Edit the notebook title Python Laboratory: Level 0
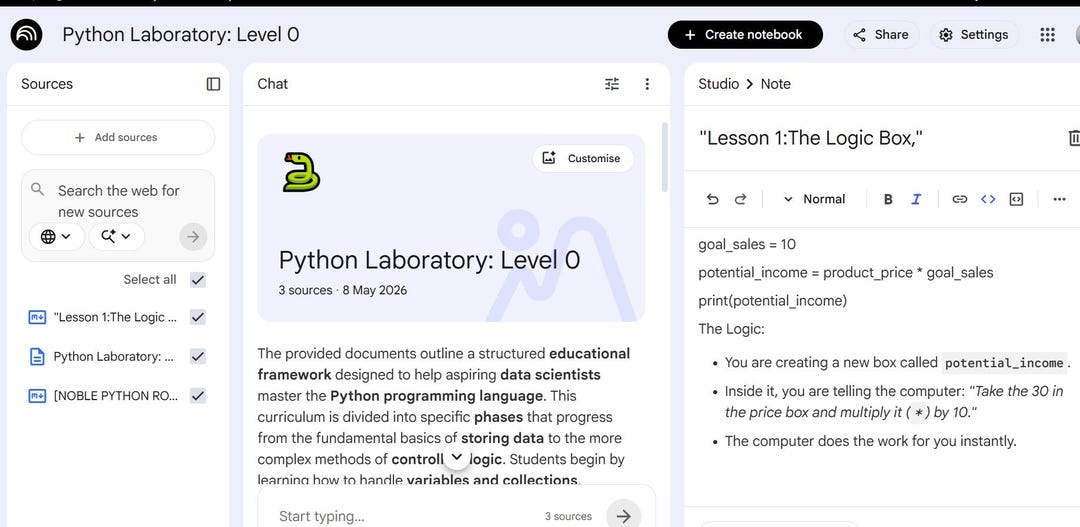Screen dimensions: 1080x527 click(181, 34)
